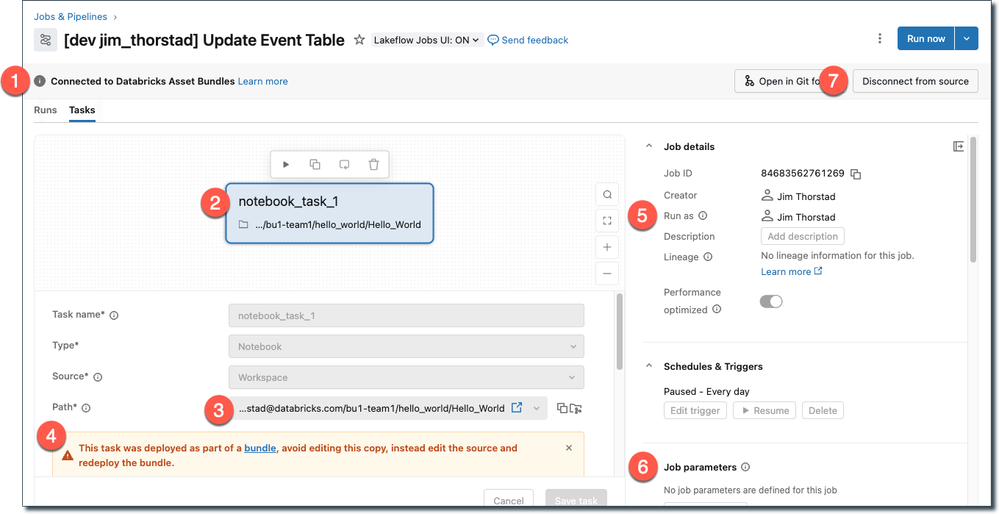This screenshot has height=514, width=999.
Task: Select the Tasks tab
Action: click(x=82, y=110)
